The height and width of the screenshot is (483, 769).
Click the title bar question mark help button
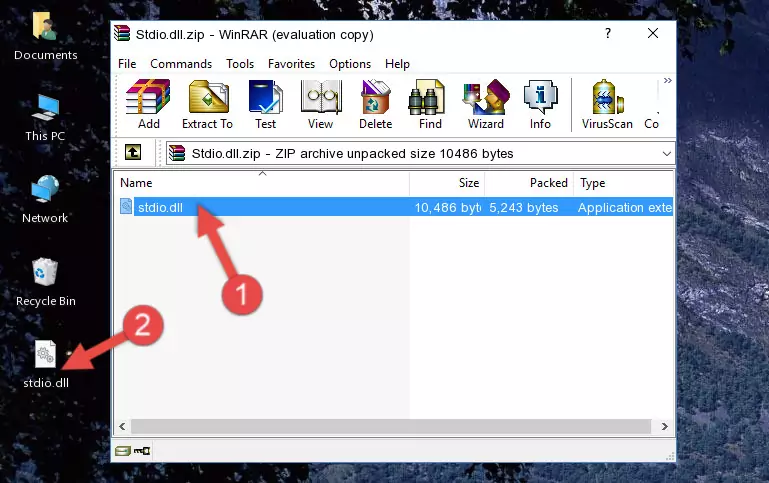pos(608,33)
